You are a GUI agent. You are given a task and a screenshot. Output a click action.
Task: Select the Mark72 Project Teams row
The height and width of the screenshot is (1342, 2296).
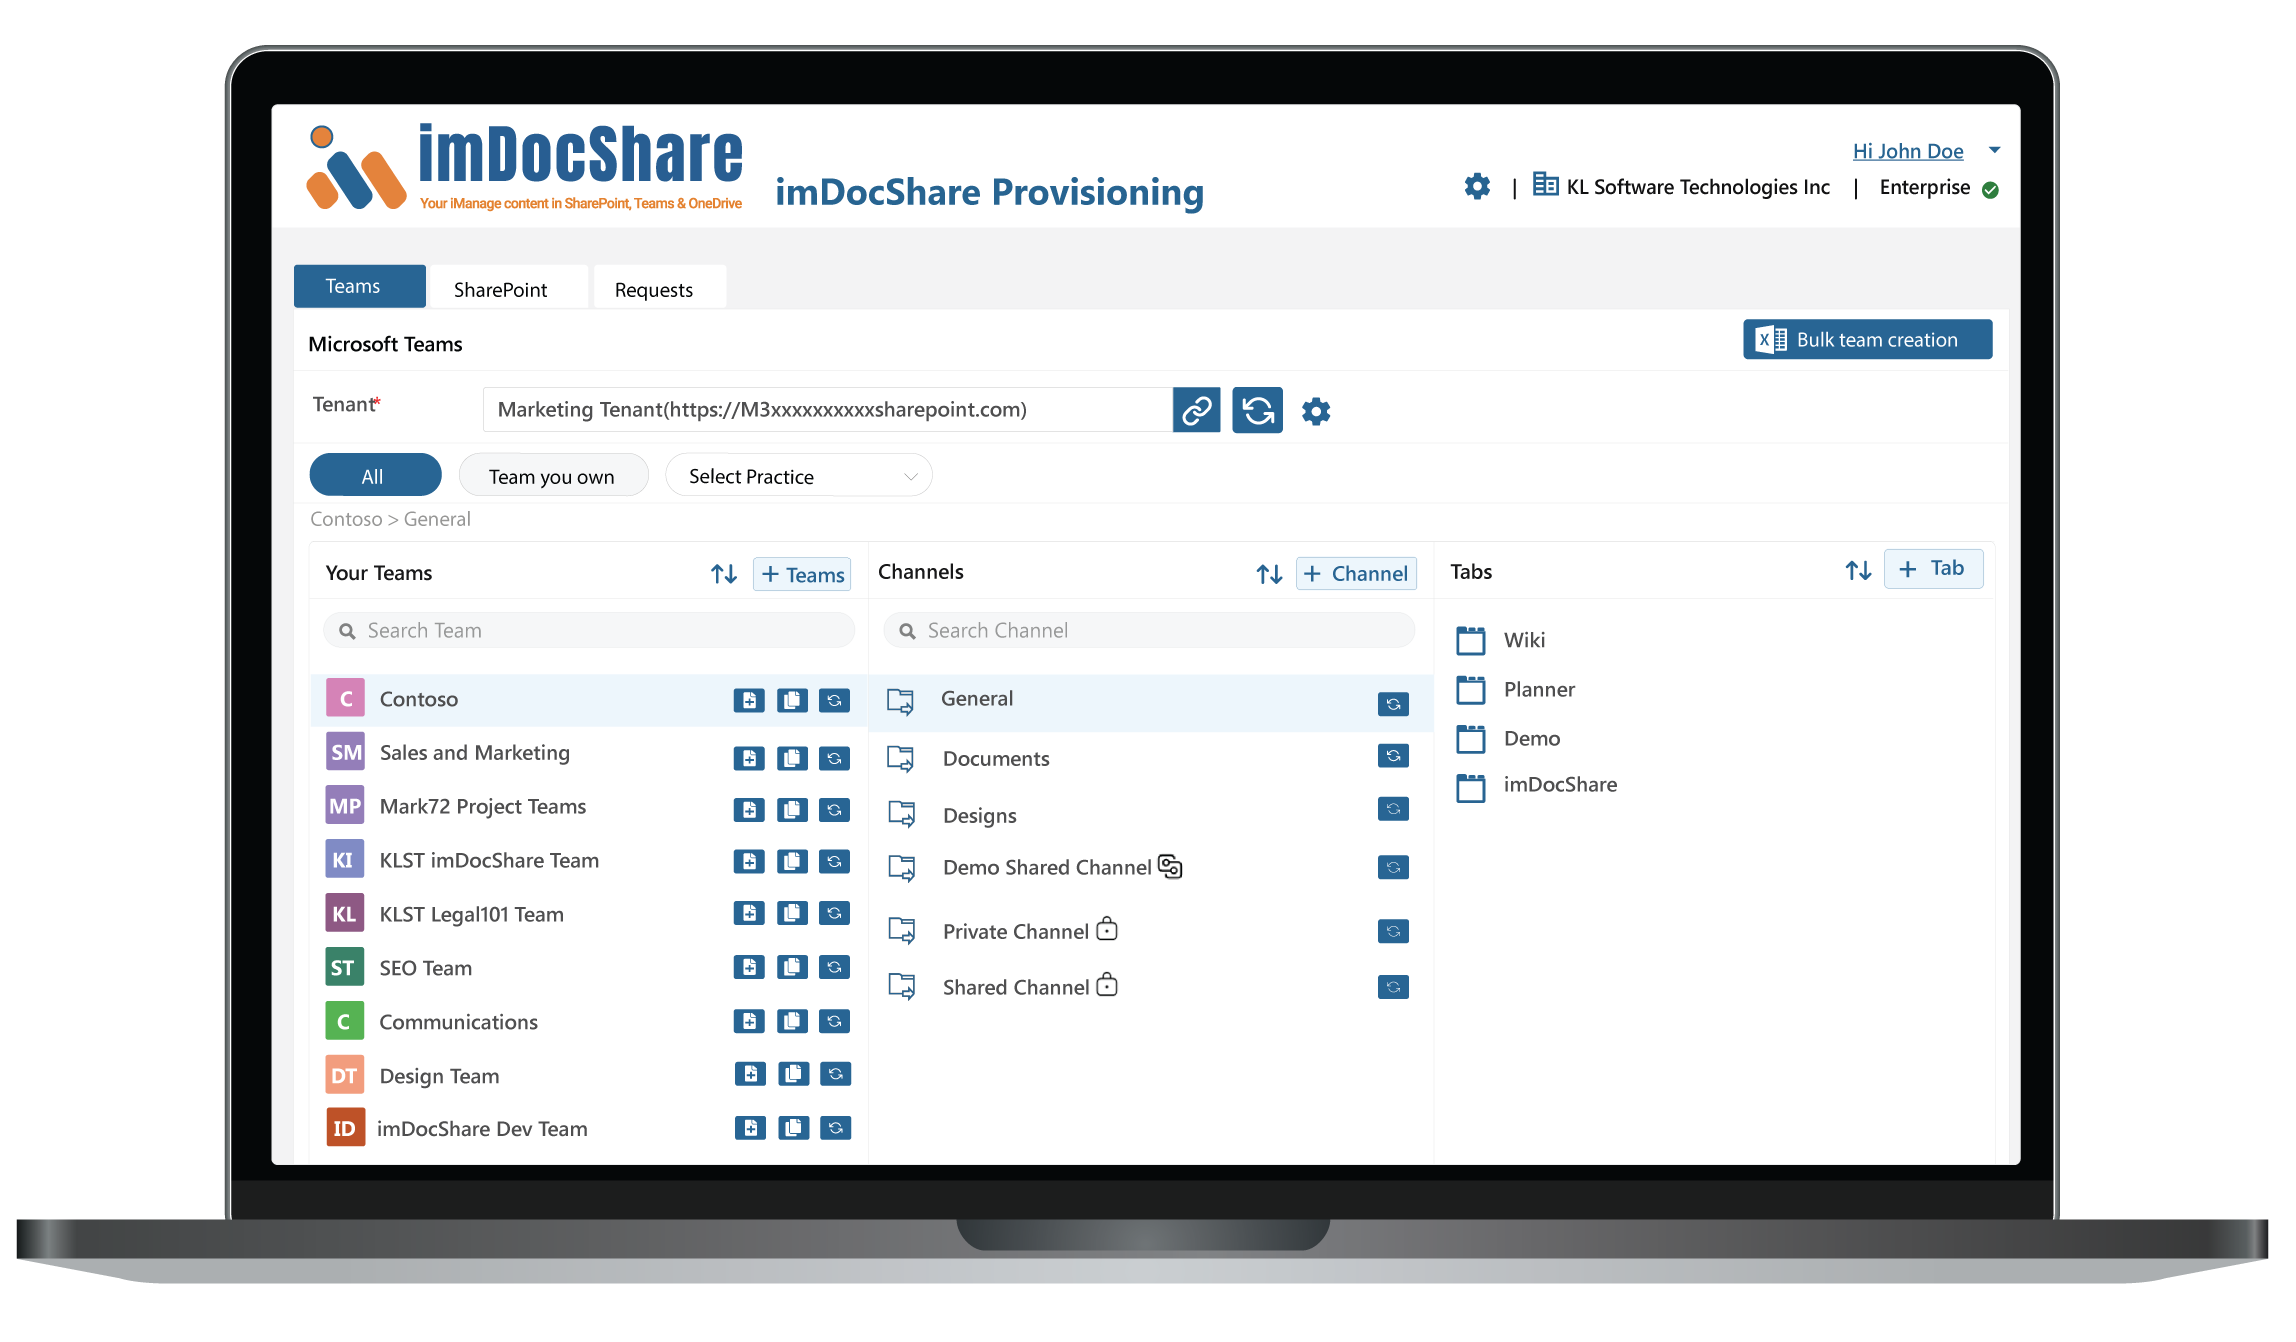[589, 807]
